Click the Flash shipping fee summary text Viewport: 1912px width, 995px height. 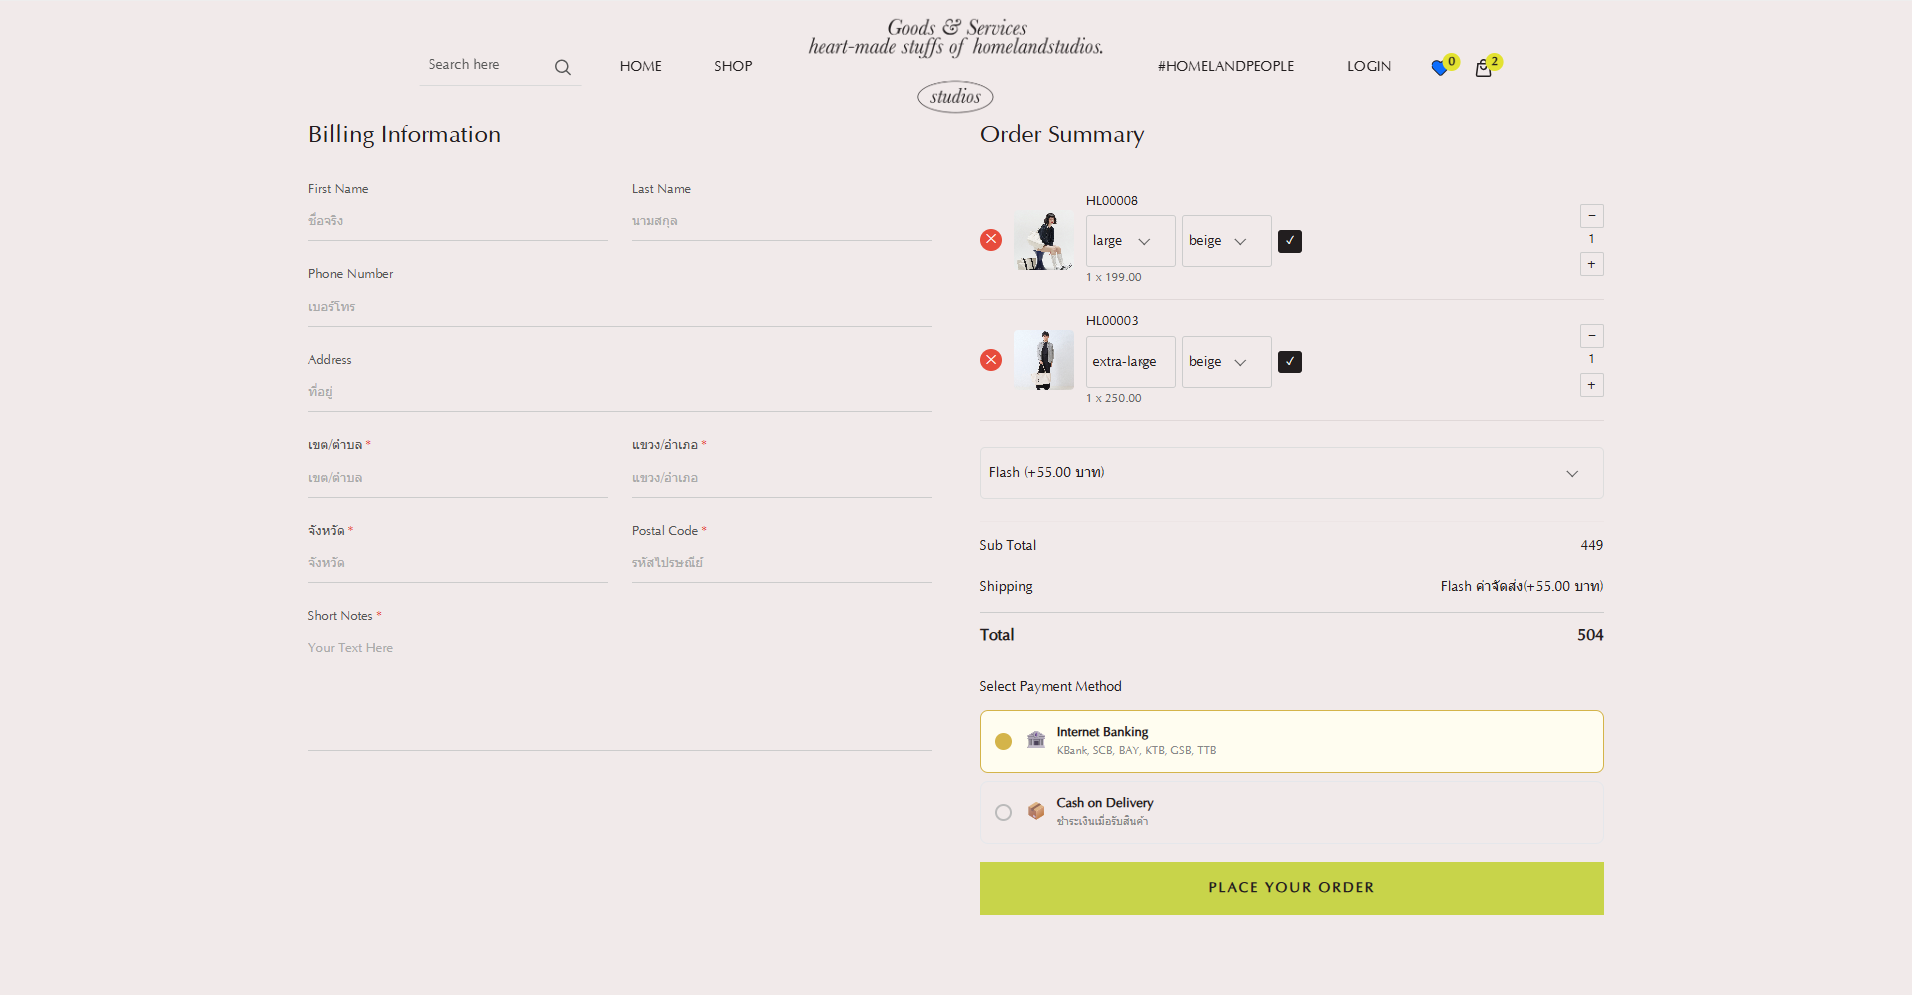pyautogui.click(x=1522, y=586)
